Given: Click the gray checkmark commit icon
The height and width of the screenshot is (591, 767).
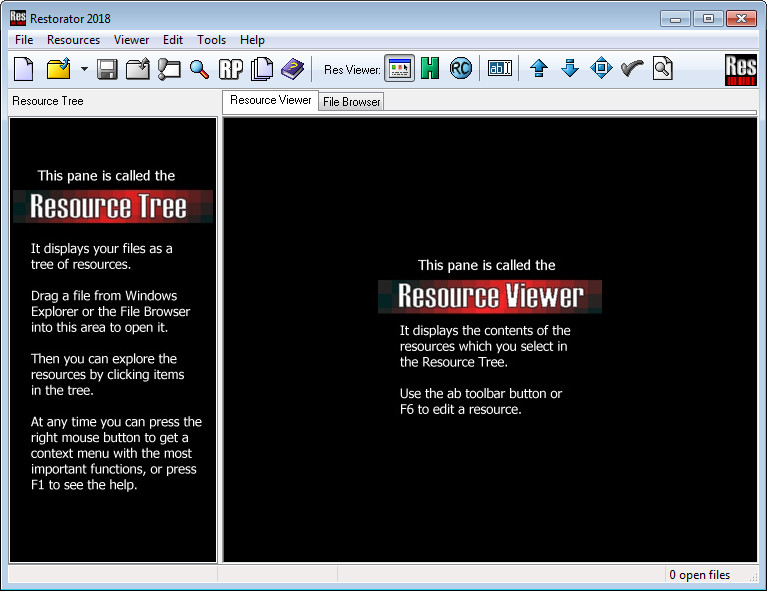Looking at the screenshot, I should (x=632, y=68).
